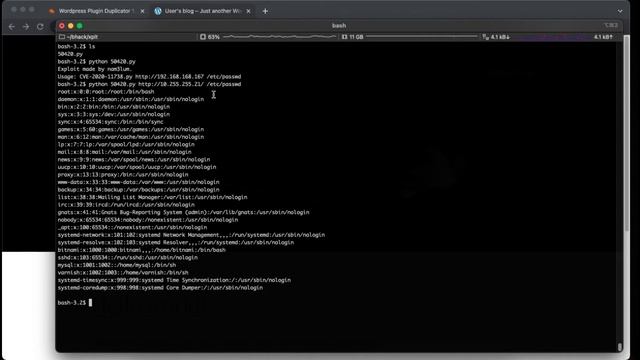Screen dimensions: 640x360
Task: Click the Mailing List Manager entry
Action: tap(152, 197)
